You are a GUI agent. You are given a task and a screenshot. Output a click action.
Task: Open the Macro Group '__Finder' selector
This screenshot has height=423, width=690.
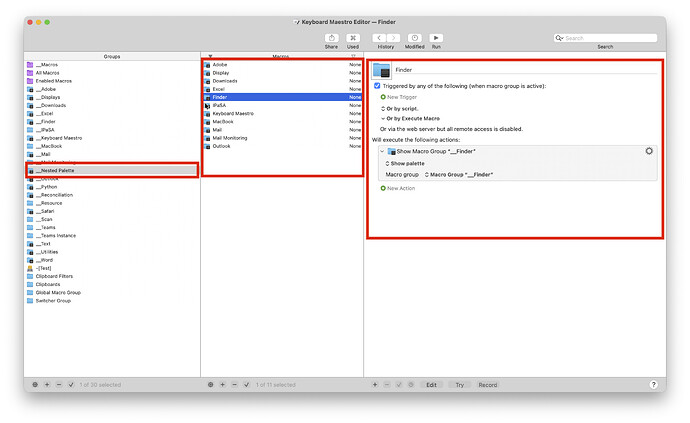click(x=459, y=174)
